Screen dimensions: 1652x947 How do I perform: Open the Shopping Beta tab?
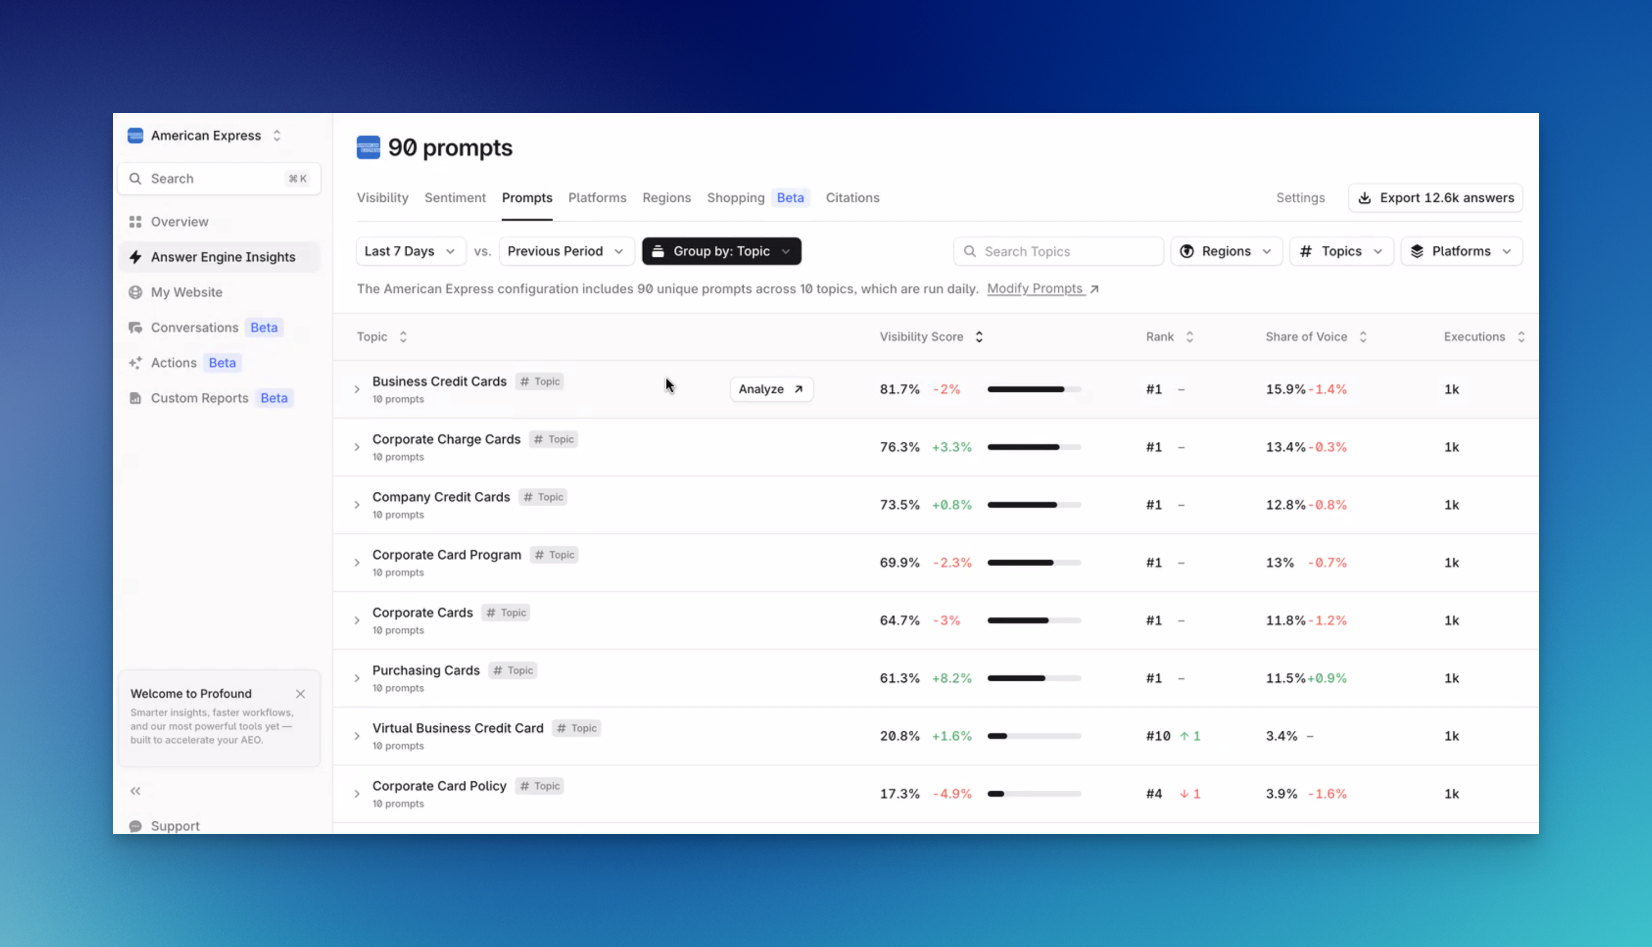pos(757,198)
